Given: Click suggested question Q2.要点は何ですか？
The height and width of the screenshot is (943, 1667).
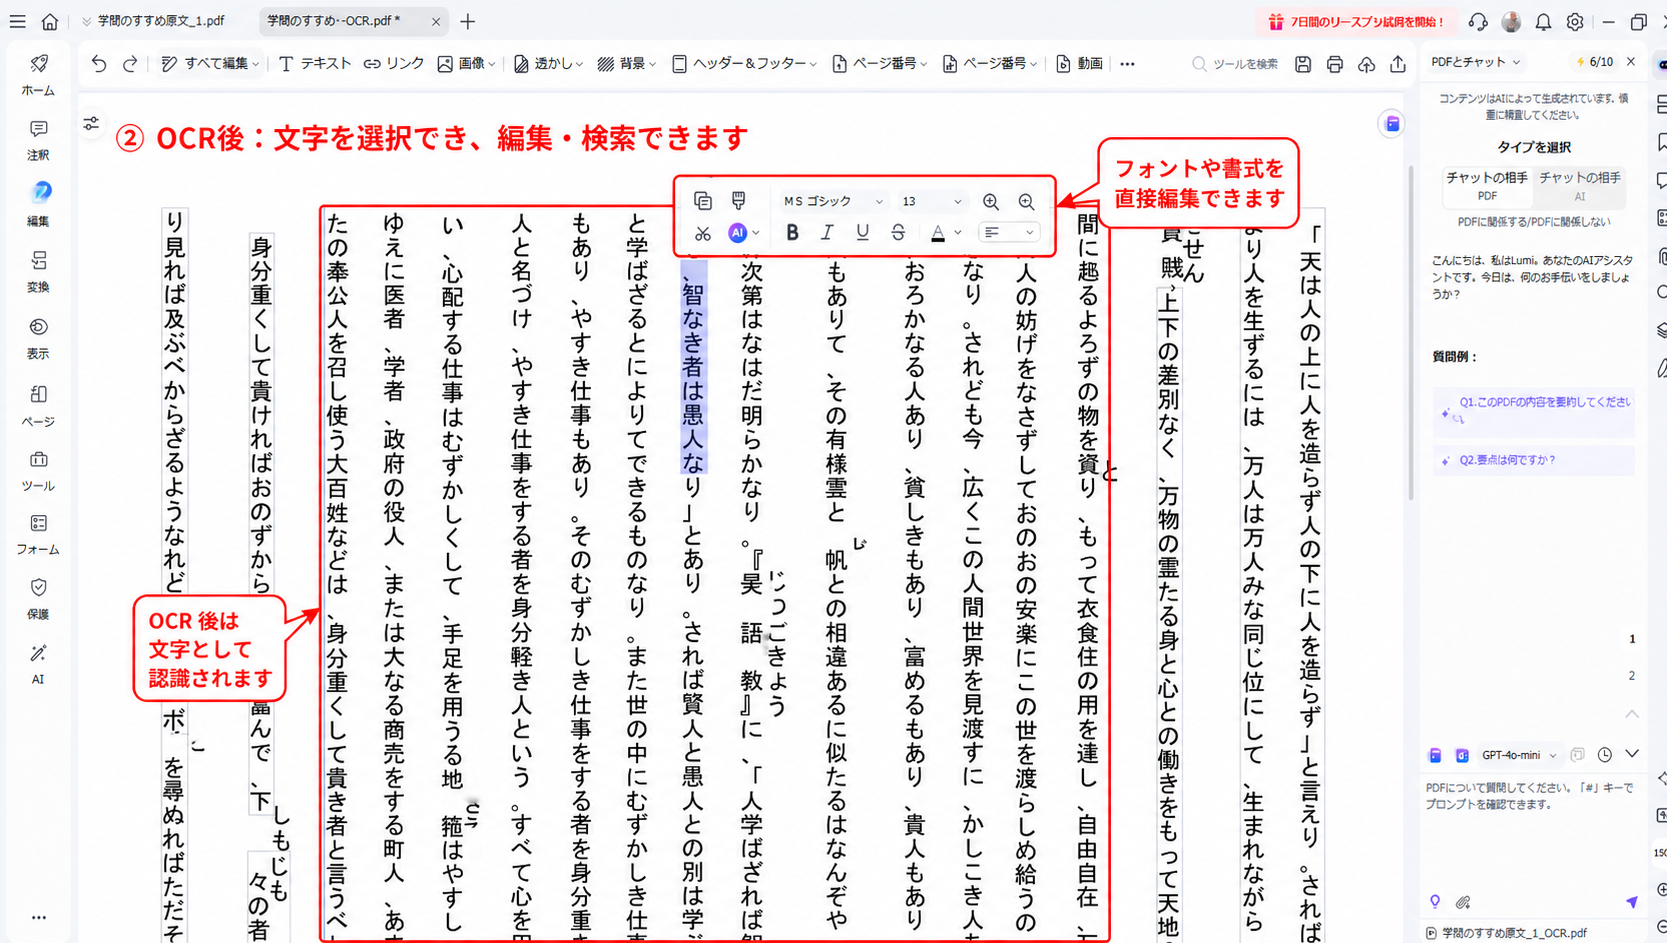Looking at the screenshot, I should 1534,460.
